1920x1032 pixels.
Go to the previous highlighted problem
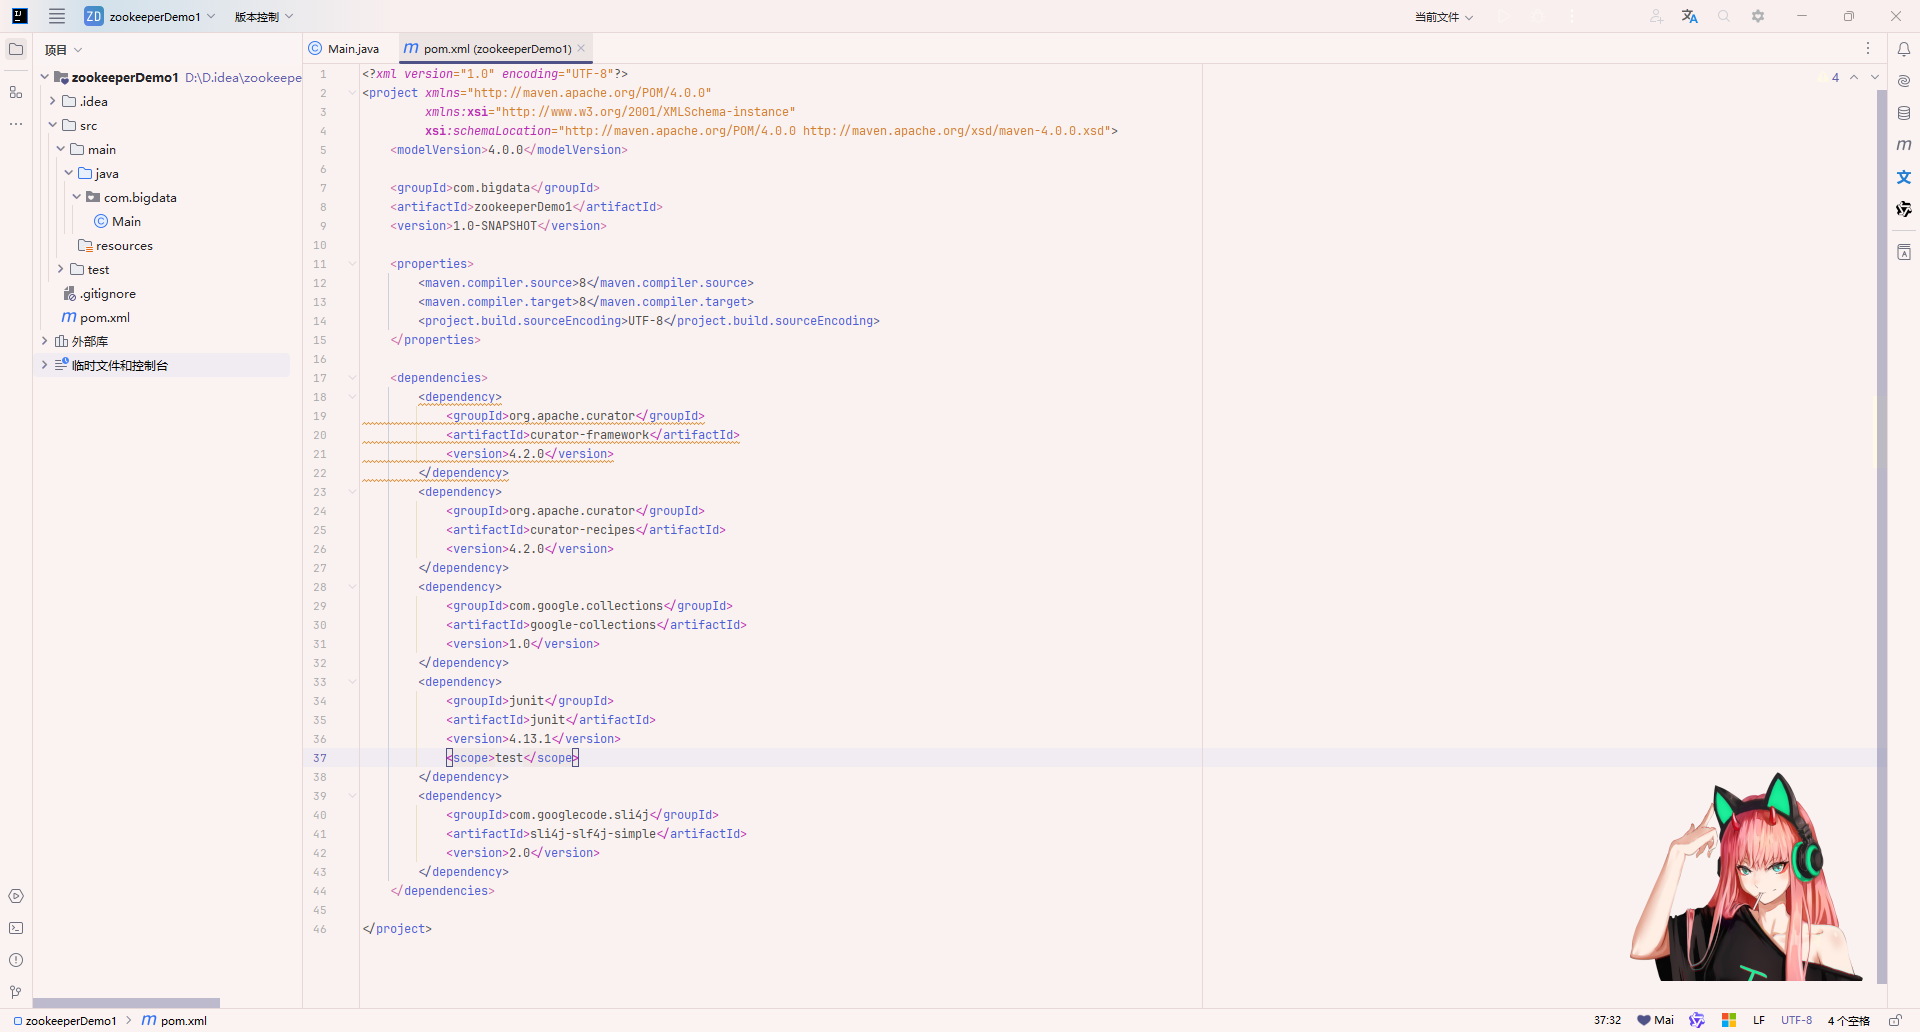(x=1854, y=77)
